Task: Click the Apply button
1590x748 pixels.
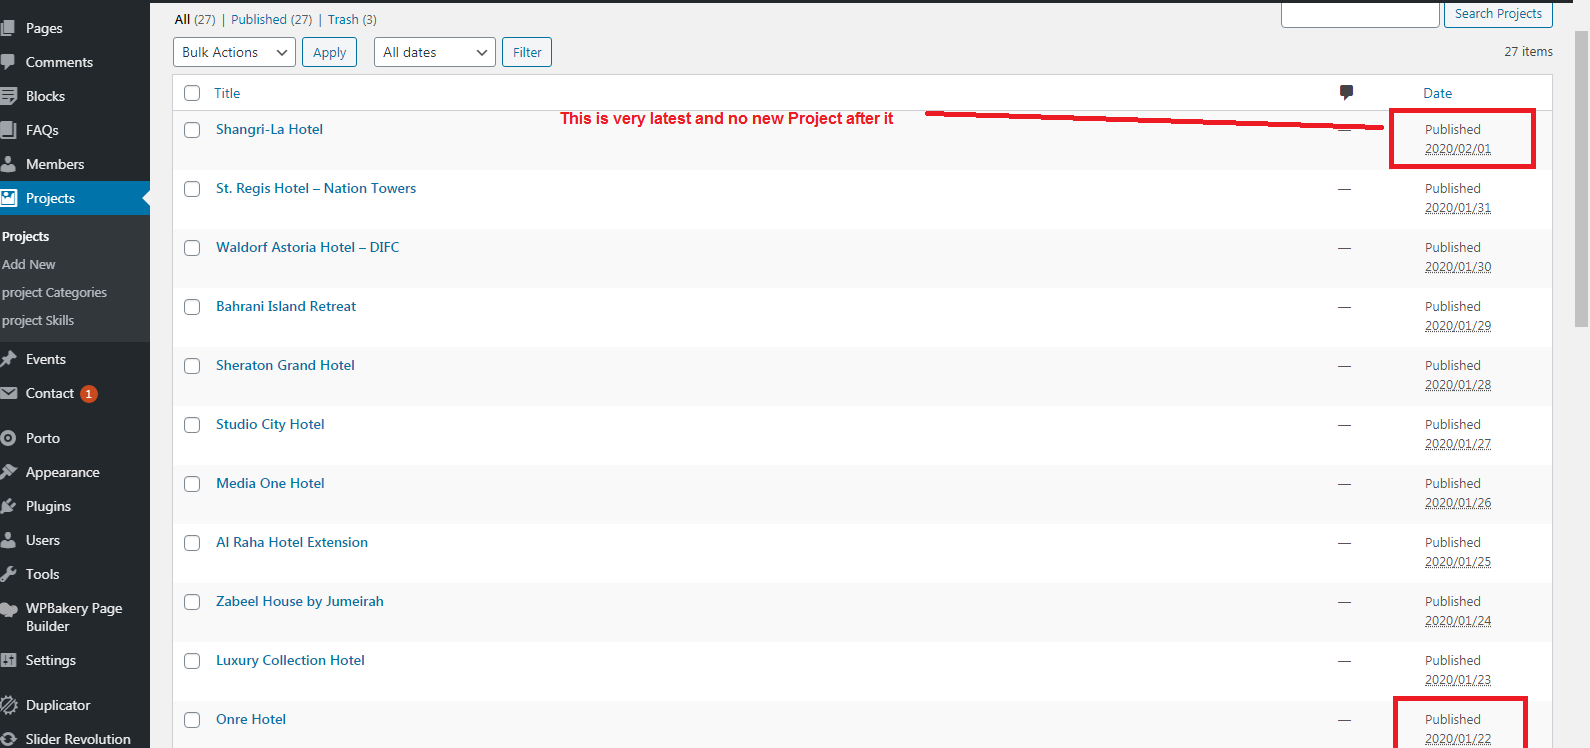Action: coord(329,52)
